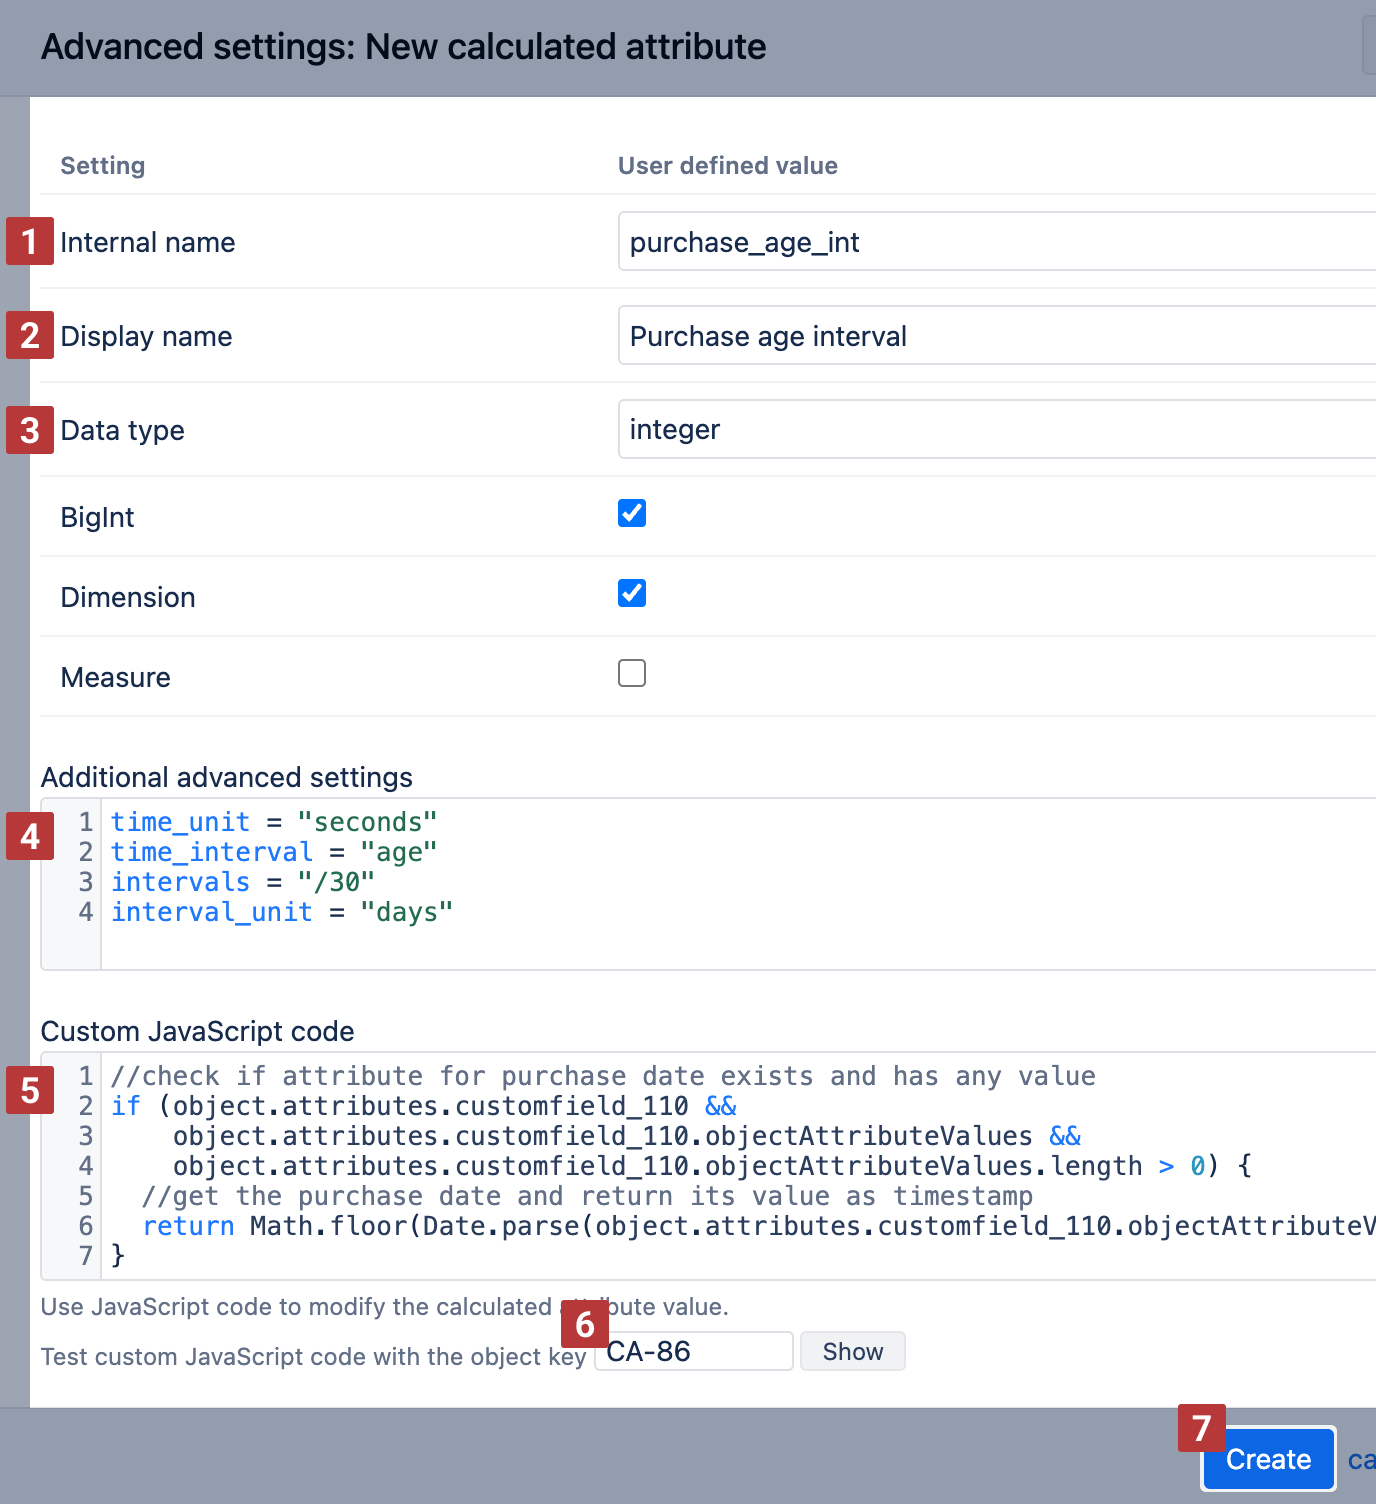Click the comment line about purchase date exists
This screenshot has width=1376, height=1504.
(603, 1076)
